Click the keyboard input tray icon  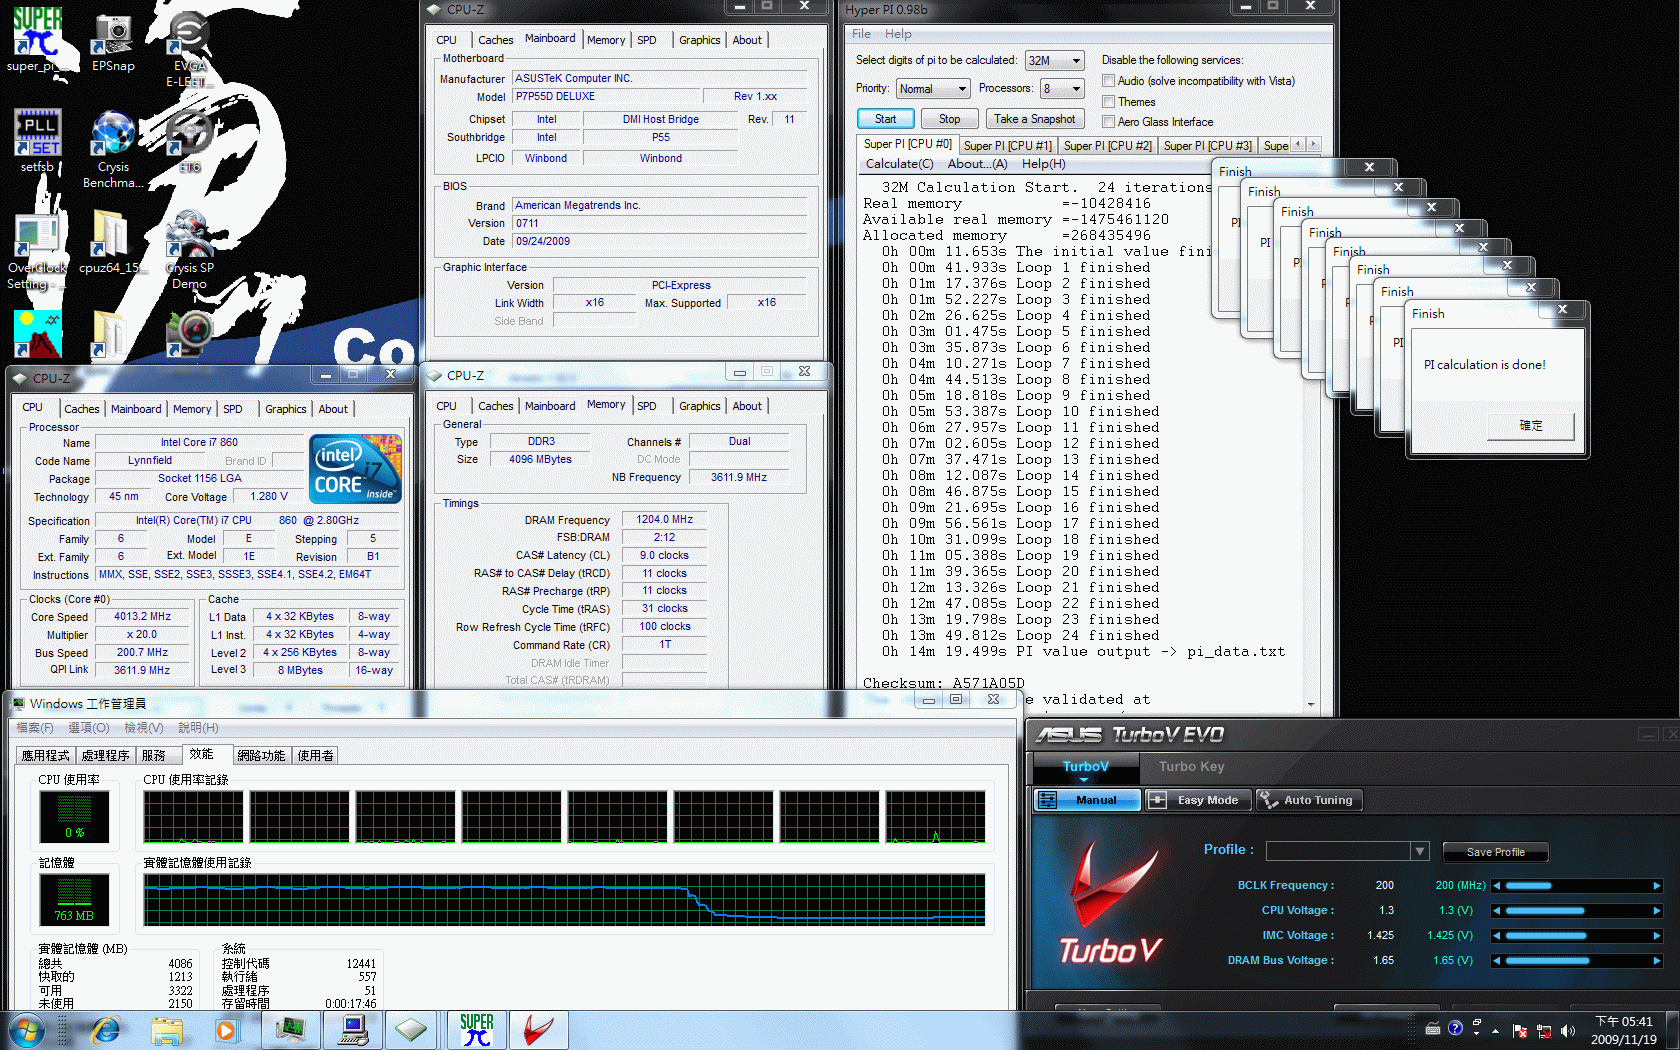[1433, 1028]
